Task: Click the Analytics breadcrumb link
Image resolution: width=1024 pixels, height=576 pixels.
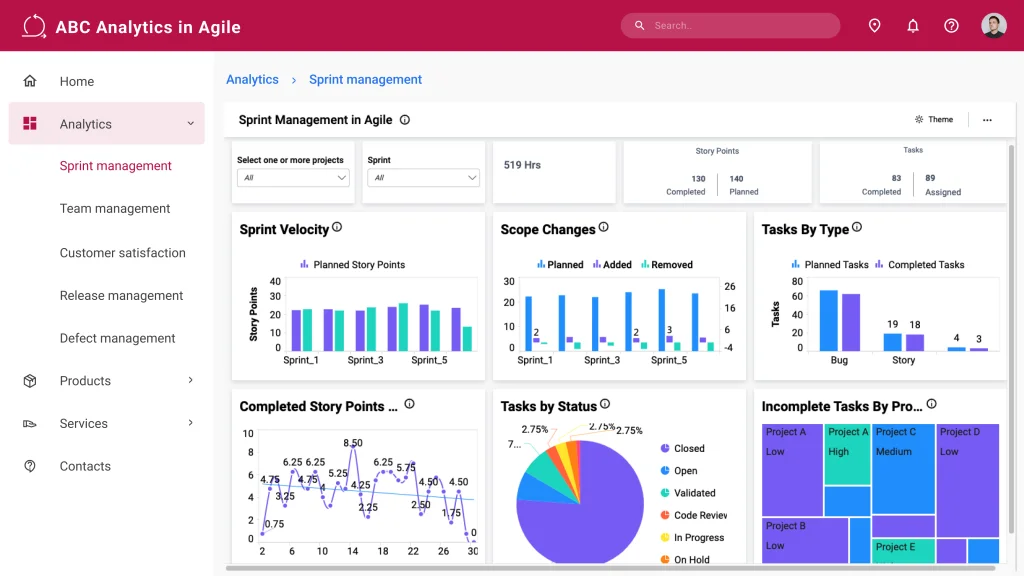Action: tap(252, 79)
